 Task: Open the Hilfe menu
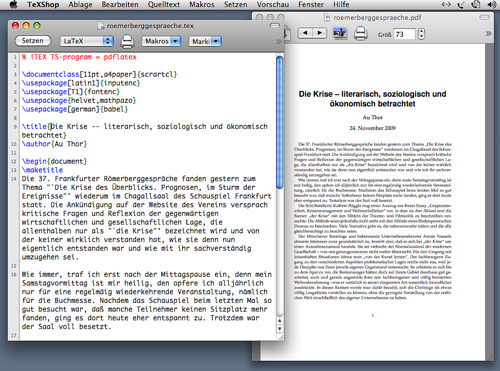pyautogui.click(x=341, y=5)
